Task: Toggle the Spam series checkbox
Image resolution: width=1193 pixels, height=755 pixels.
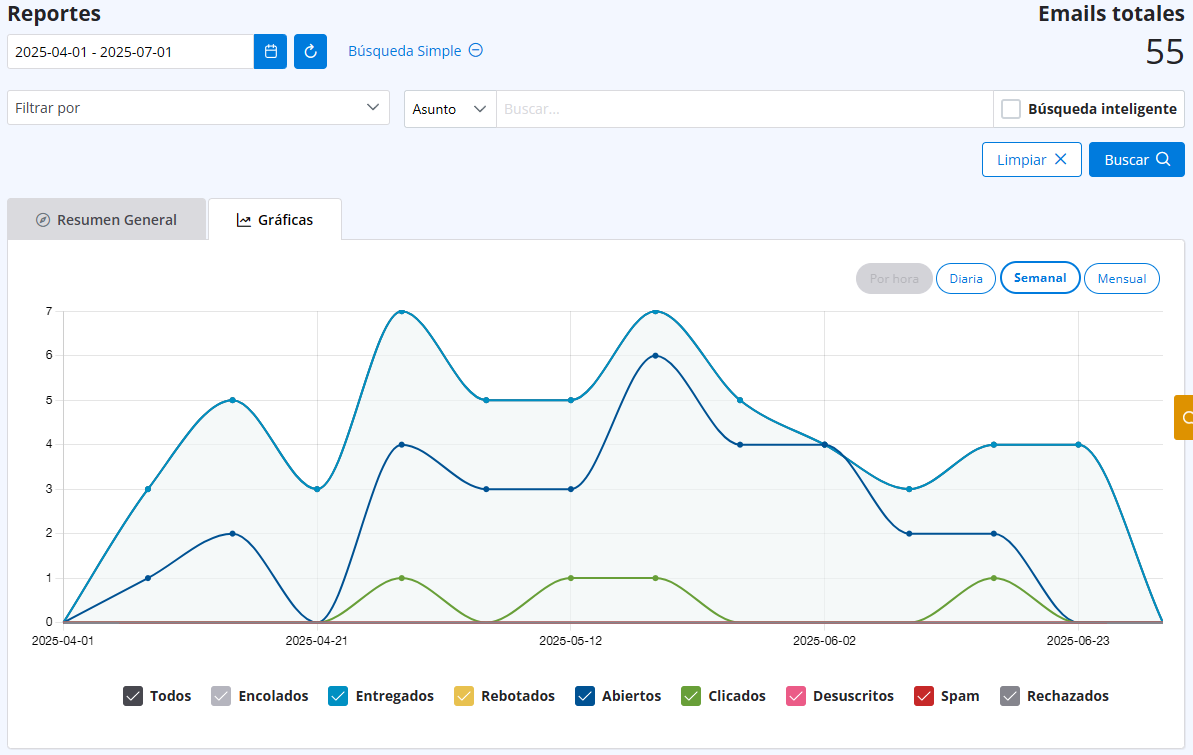Action: 924,696
